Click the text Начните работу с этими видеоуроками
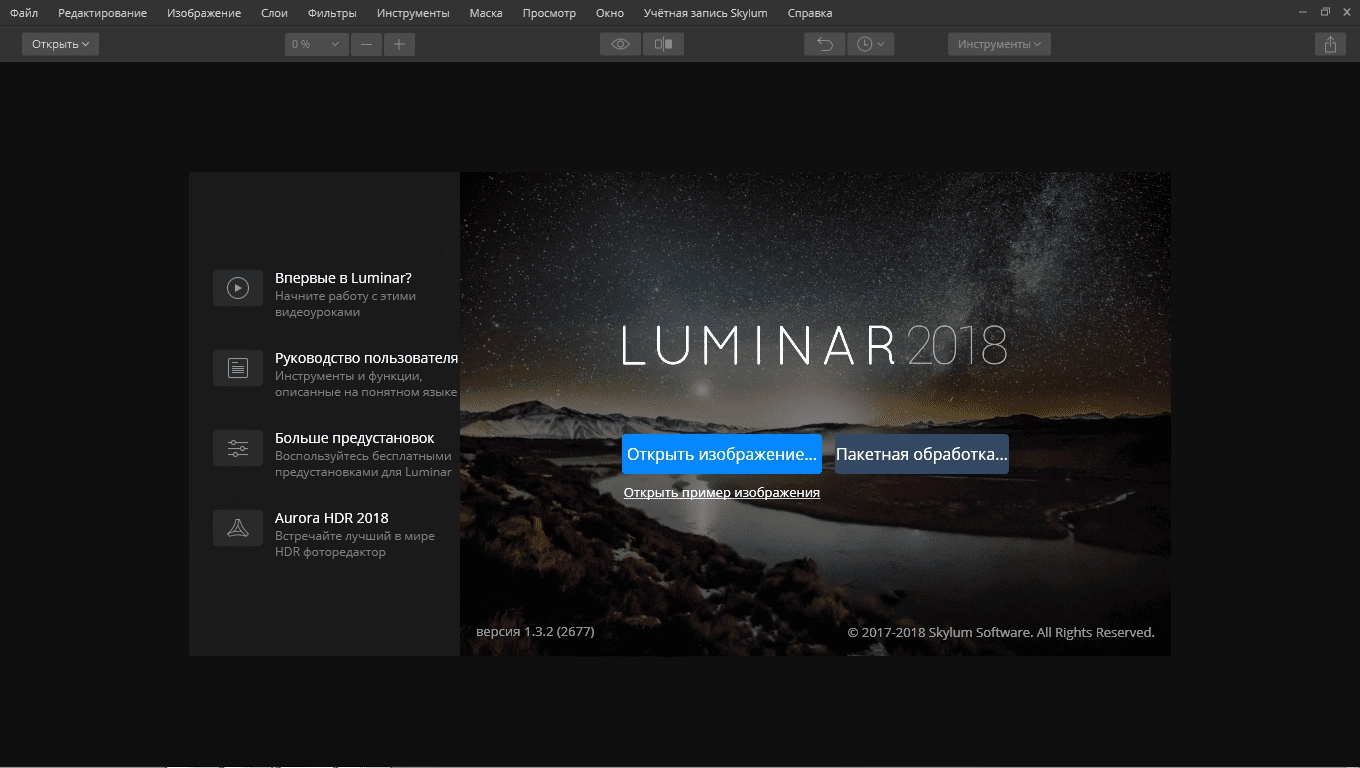Image resolution: width=1360 pixels, height=768 pixels. (x=346, y=304)
